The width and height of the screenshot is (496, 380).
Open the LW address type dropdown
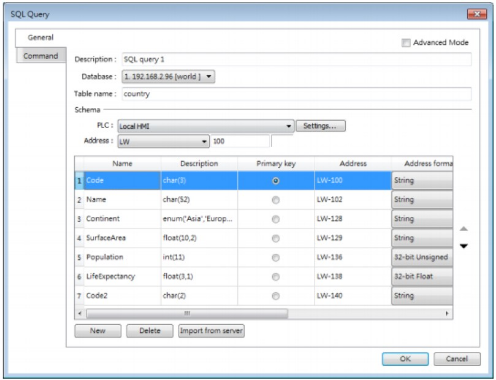coord(163,142)
